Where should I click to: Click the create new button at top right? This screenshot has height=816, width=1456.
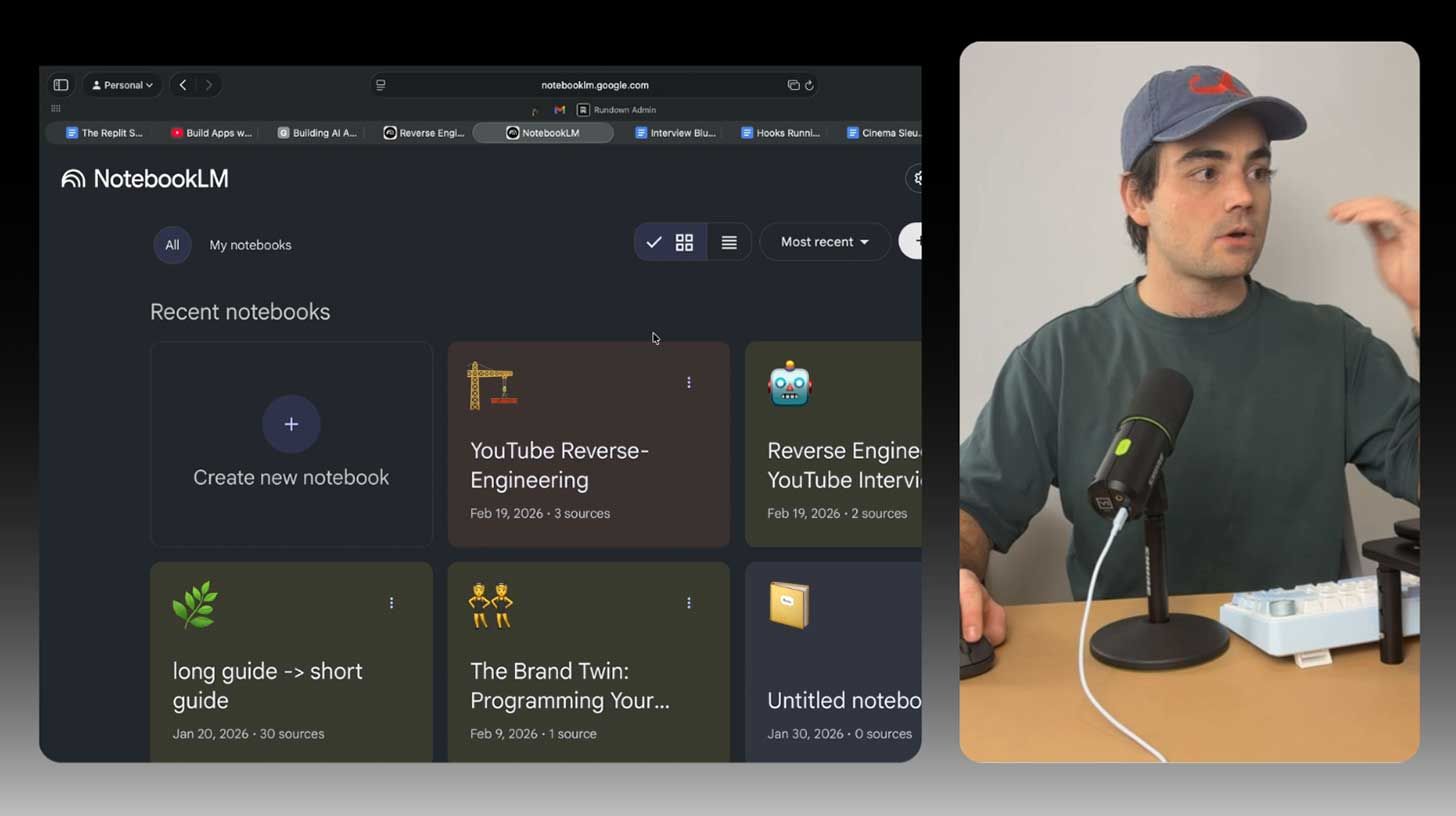(x=911, y=241)
